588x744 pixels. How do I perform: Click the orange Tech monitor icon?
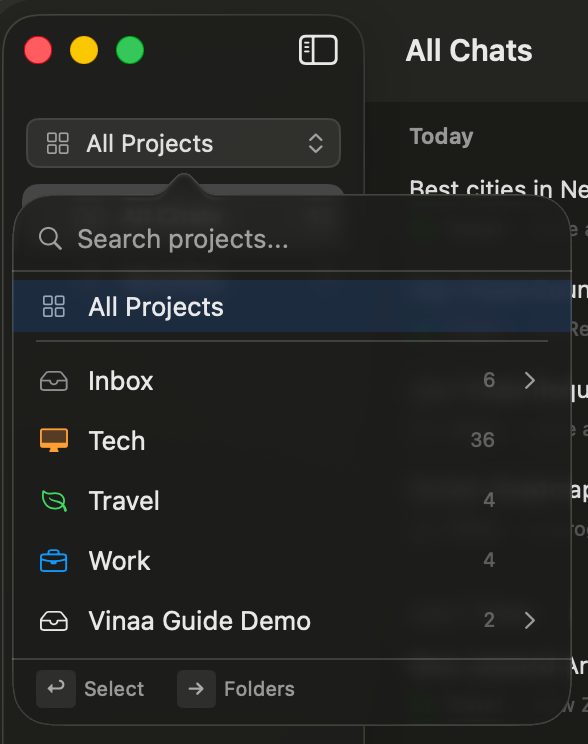[x=54, y=440]
